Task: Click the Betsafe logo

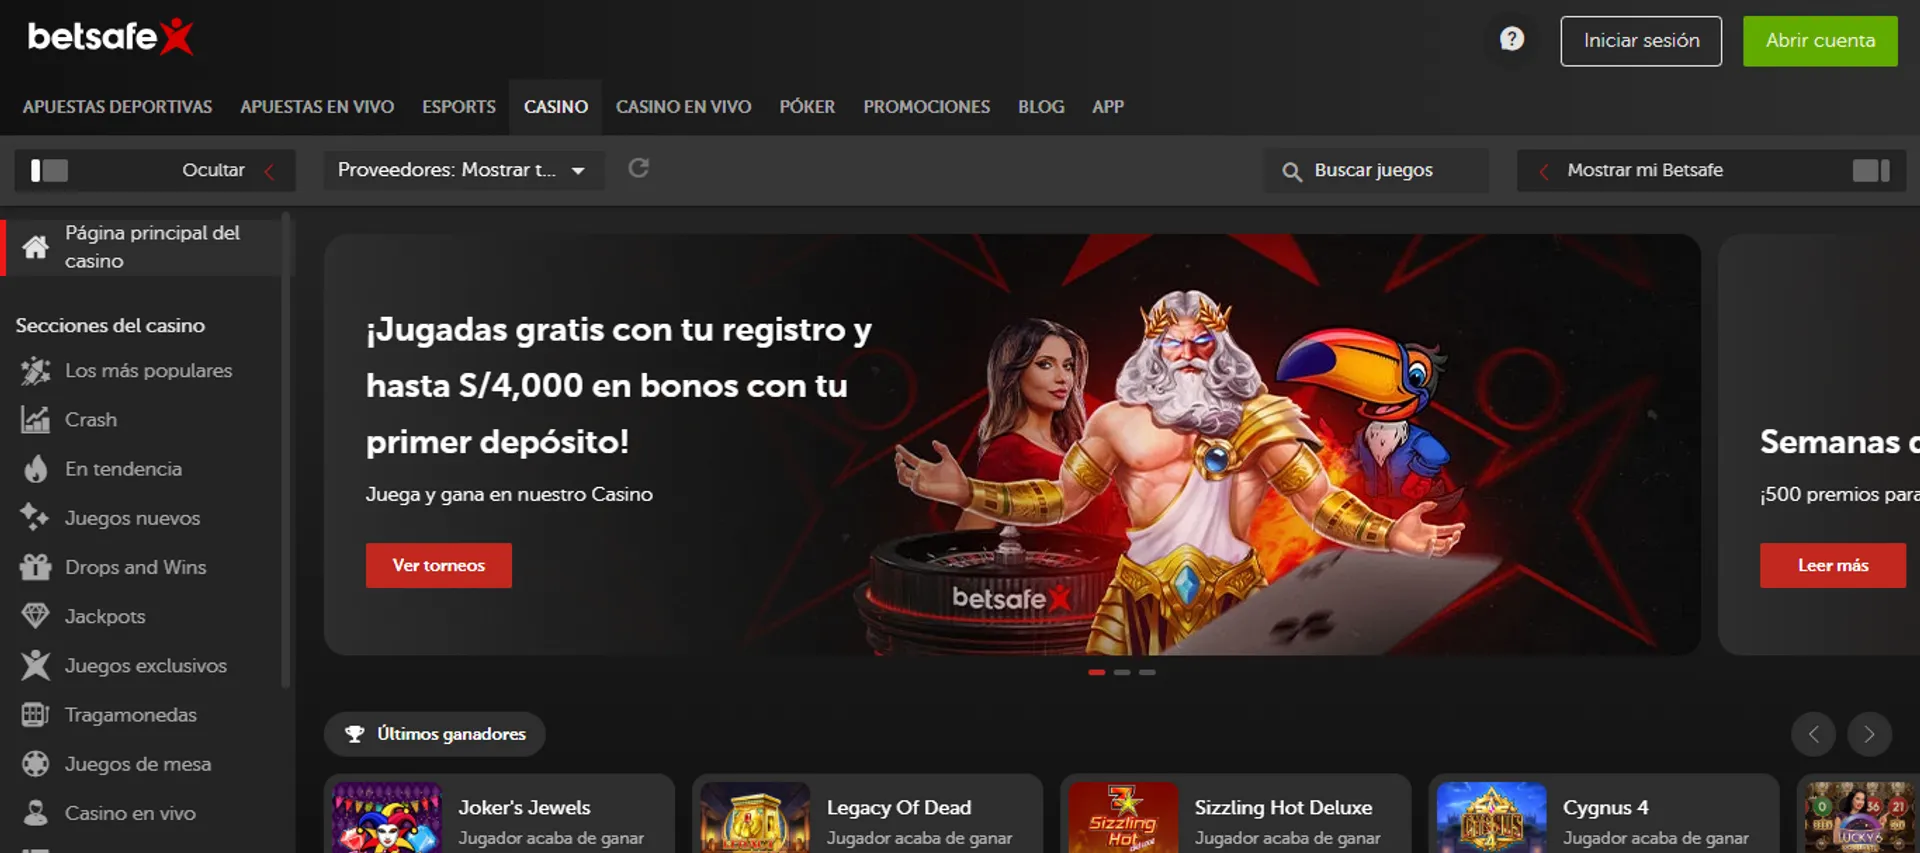Action: [110, 37]
